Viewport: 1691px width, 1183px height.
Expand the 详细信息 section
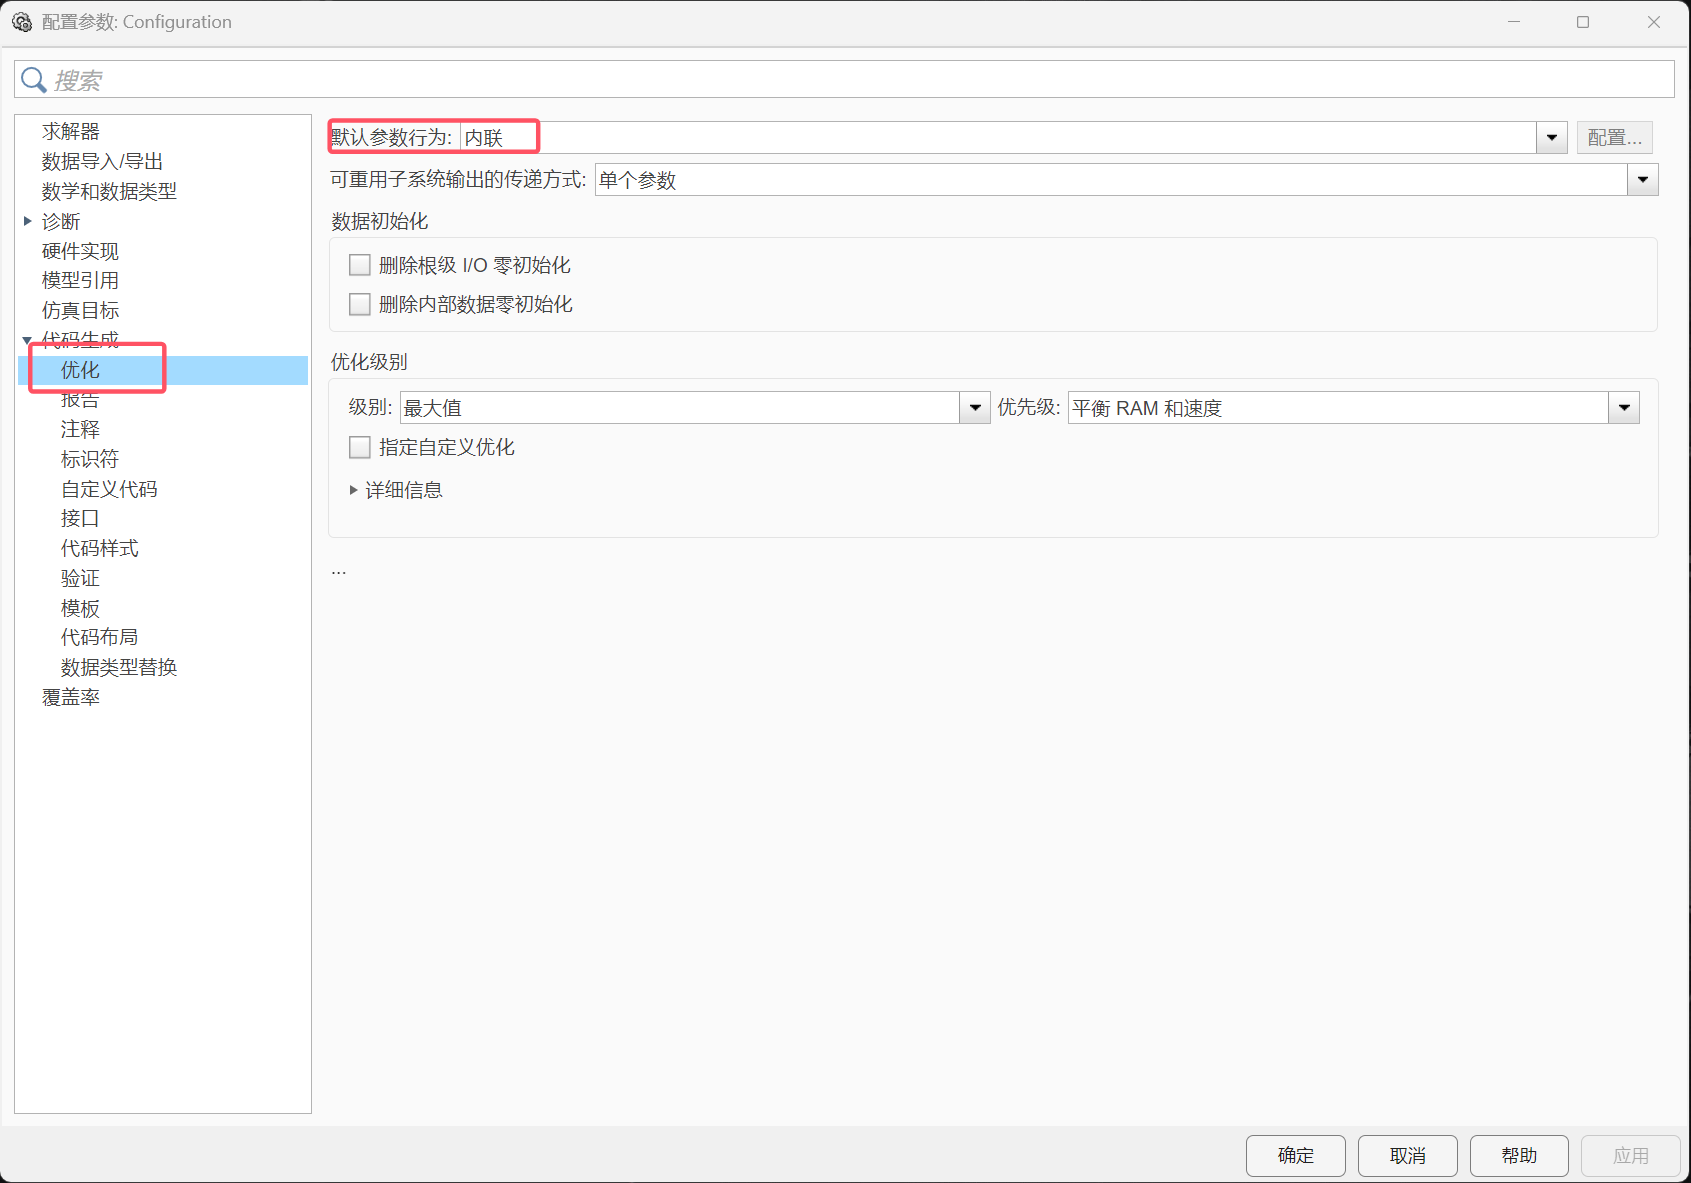pyautogui.click(x=353, y=490)
